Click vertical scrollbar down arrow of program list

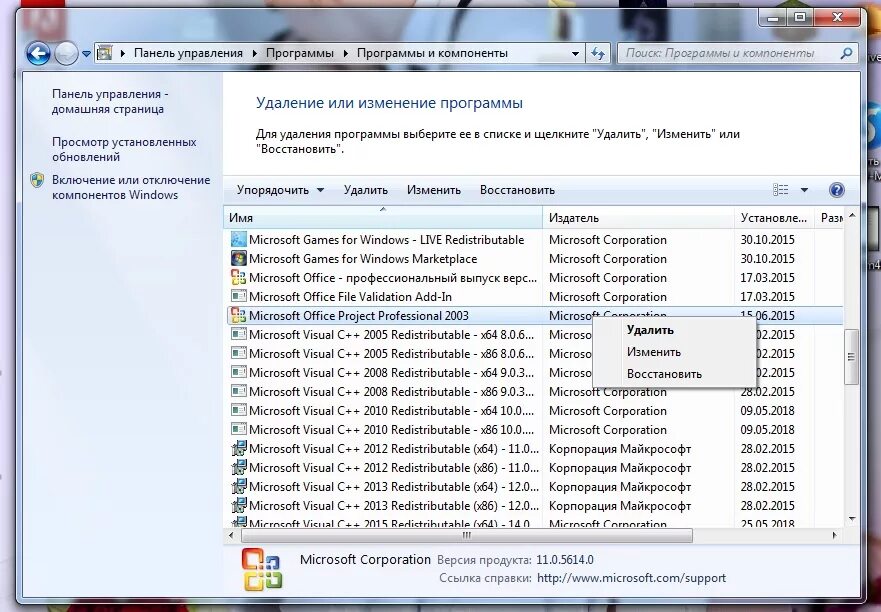tap(852, 519)
